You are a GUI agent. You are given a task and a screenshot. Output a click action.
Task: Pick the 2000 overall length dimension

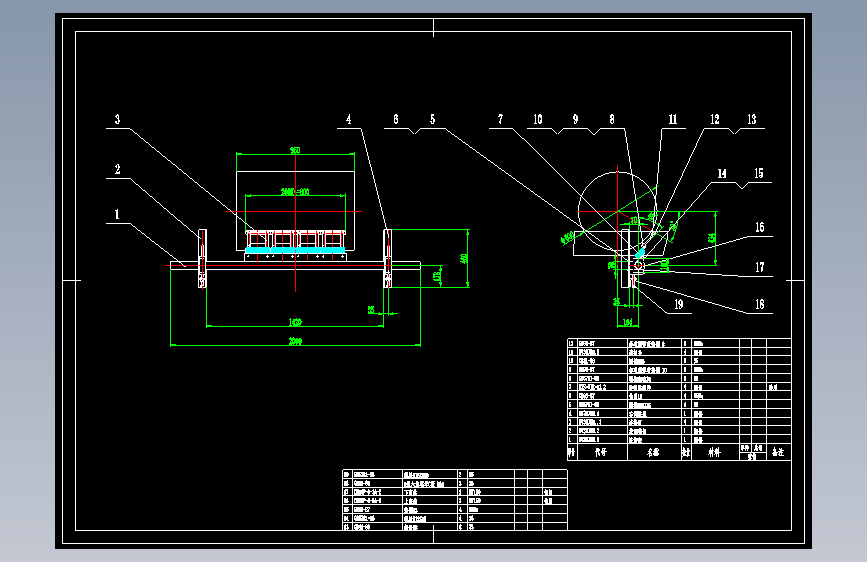(295, 341)
